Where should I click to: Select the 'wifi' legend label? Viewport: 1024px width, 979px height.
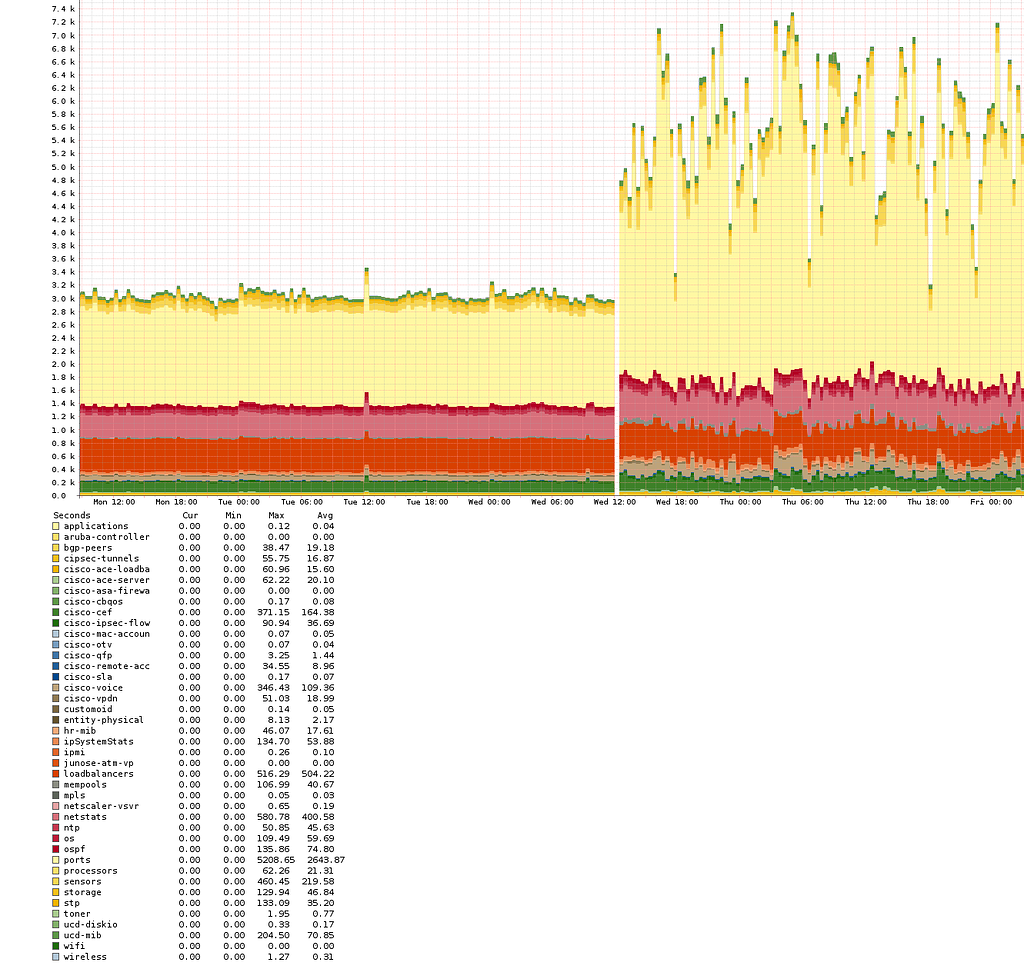coord(74,946)
